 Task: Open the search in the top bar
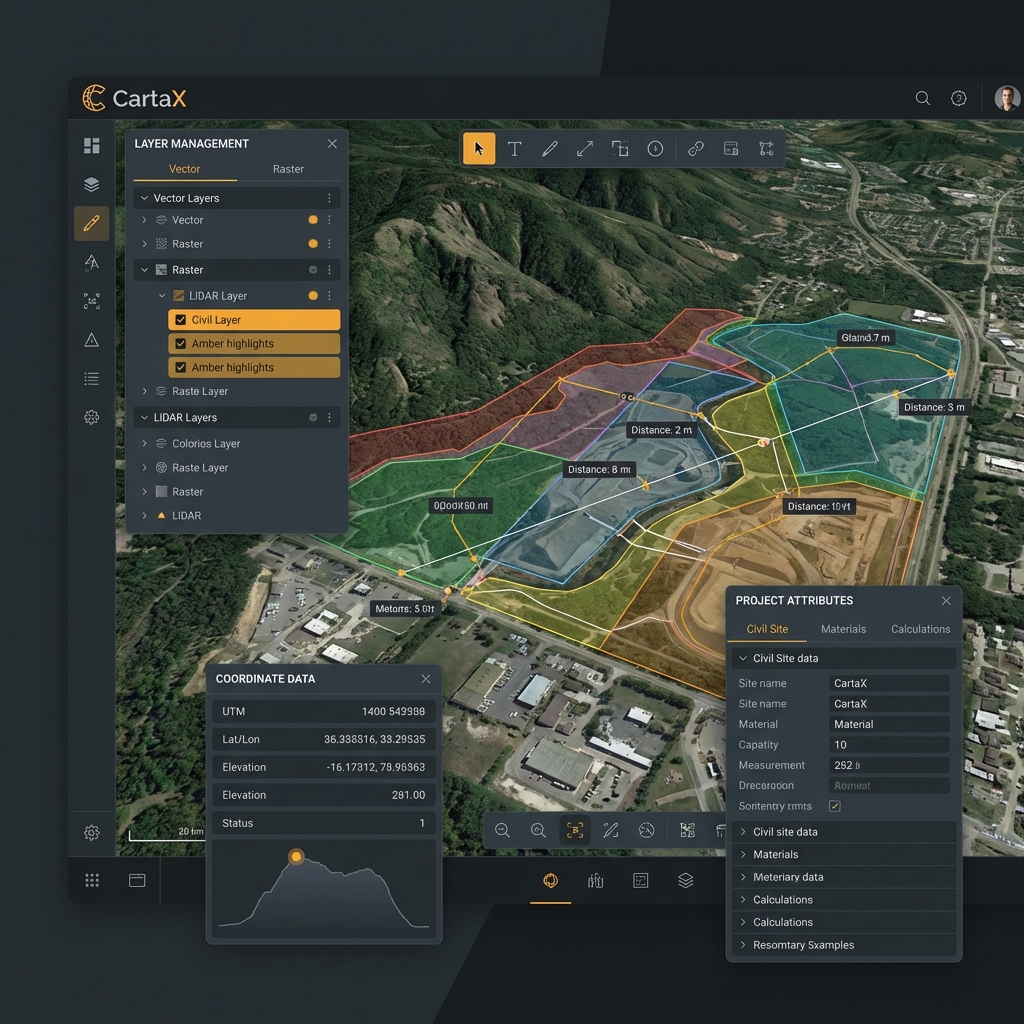point(922,98)
